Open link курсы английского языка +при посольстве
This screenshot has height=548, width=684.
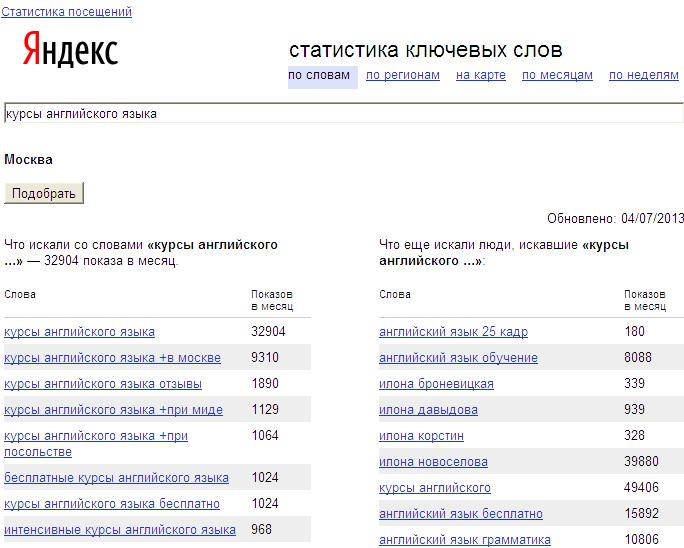96,444
